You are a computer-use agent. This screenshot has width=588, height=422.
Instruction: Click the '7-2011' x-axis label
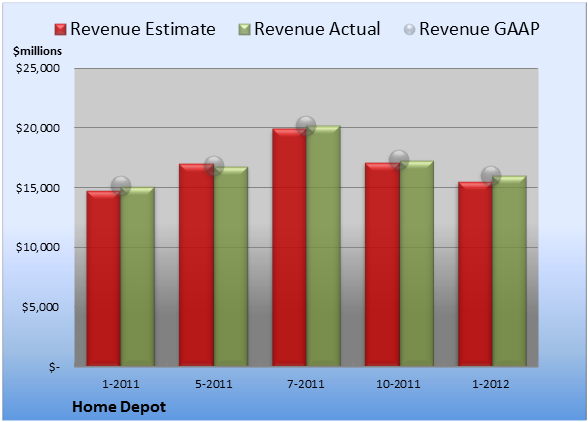tap(306, 384)
